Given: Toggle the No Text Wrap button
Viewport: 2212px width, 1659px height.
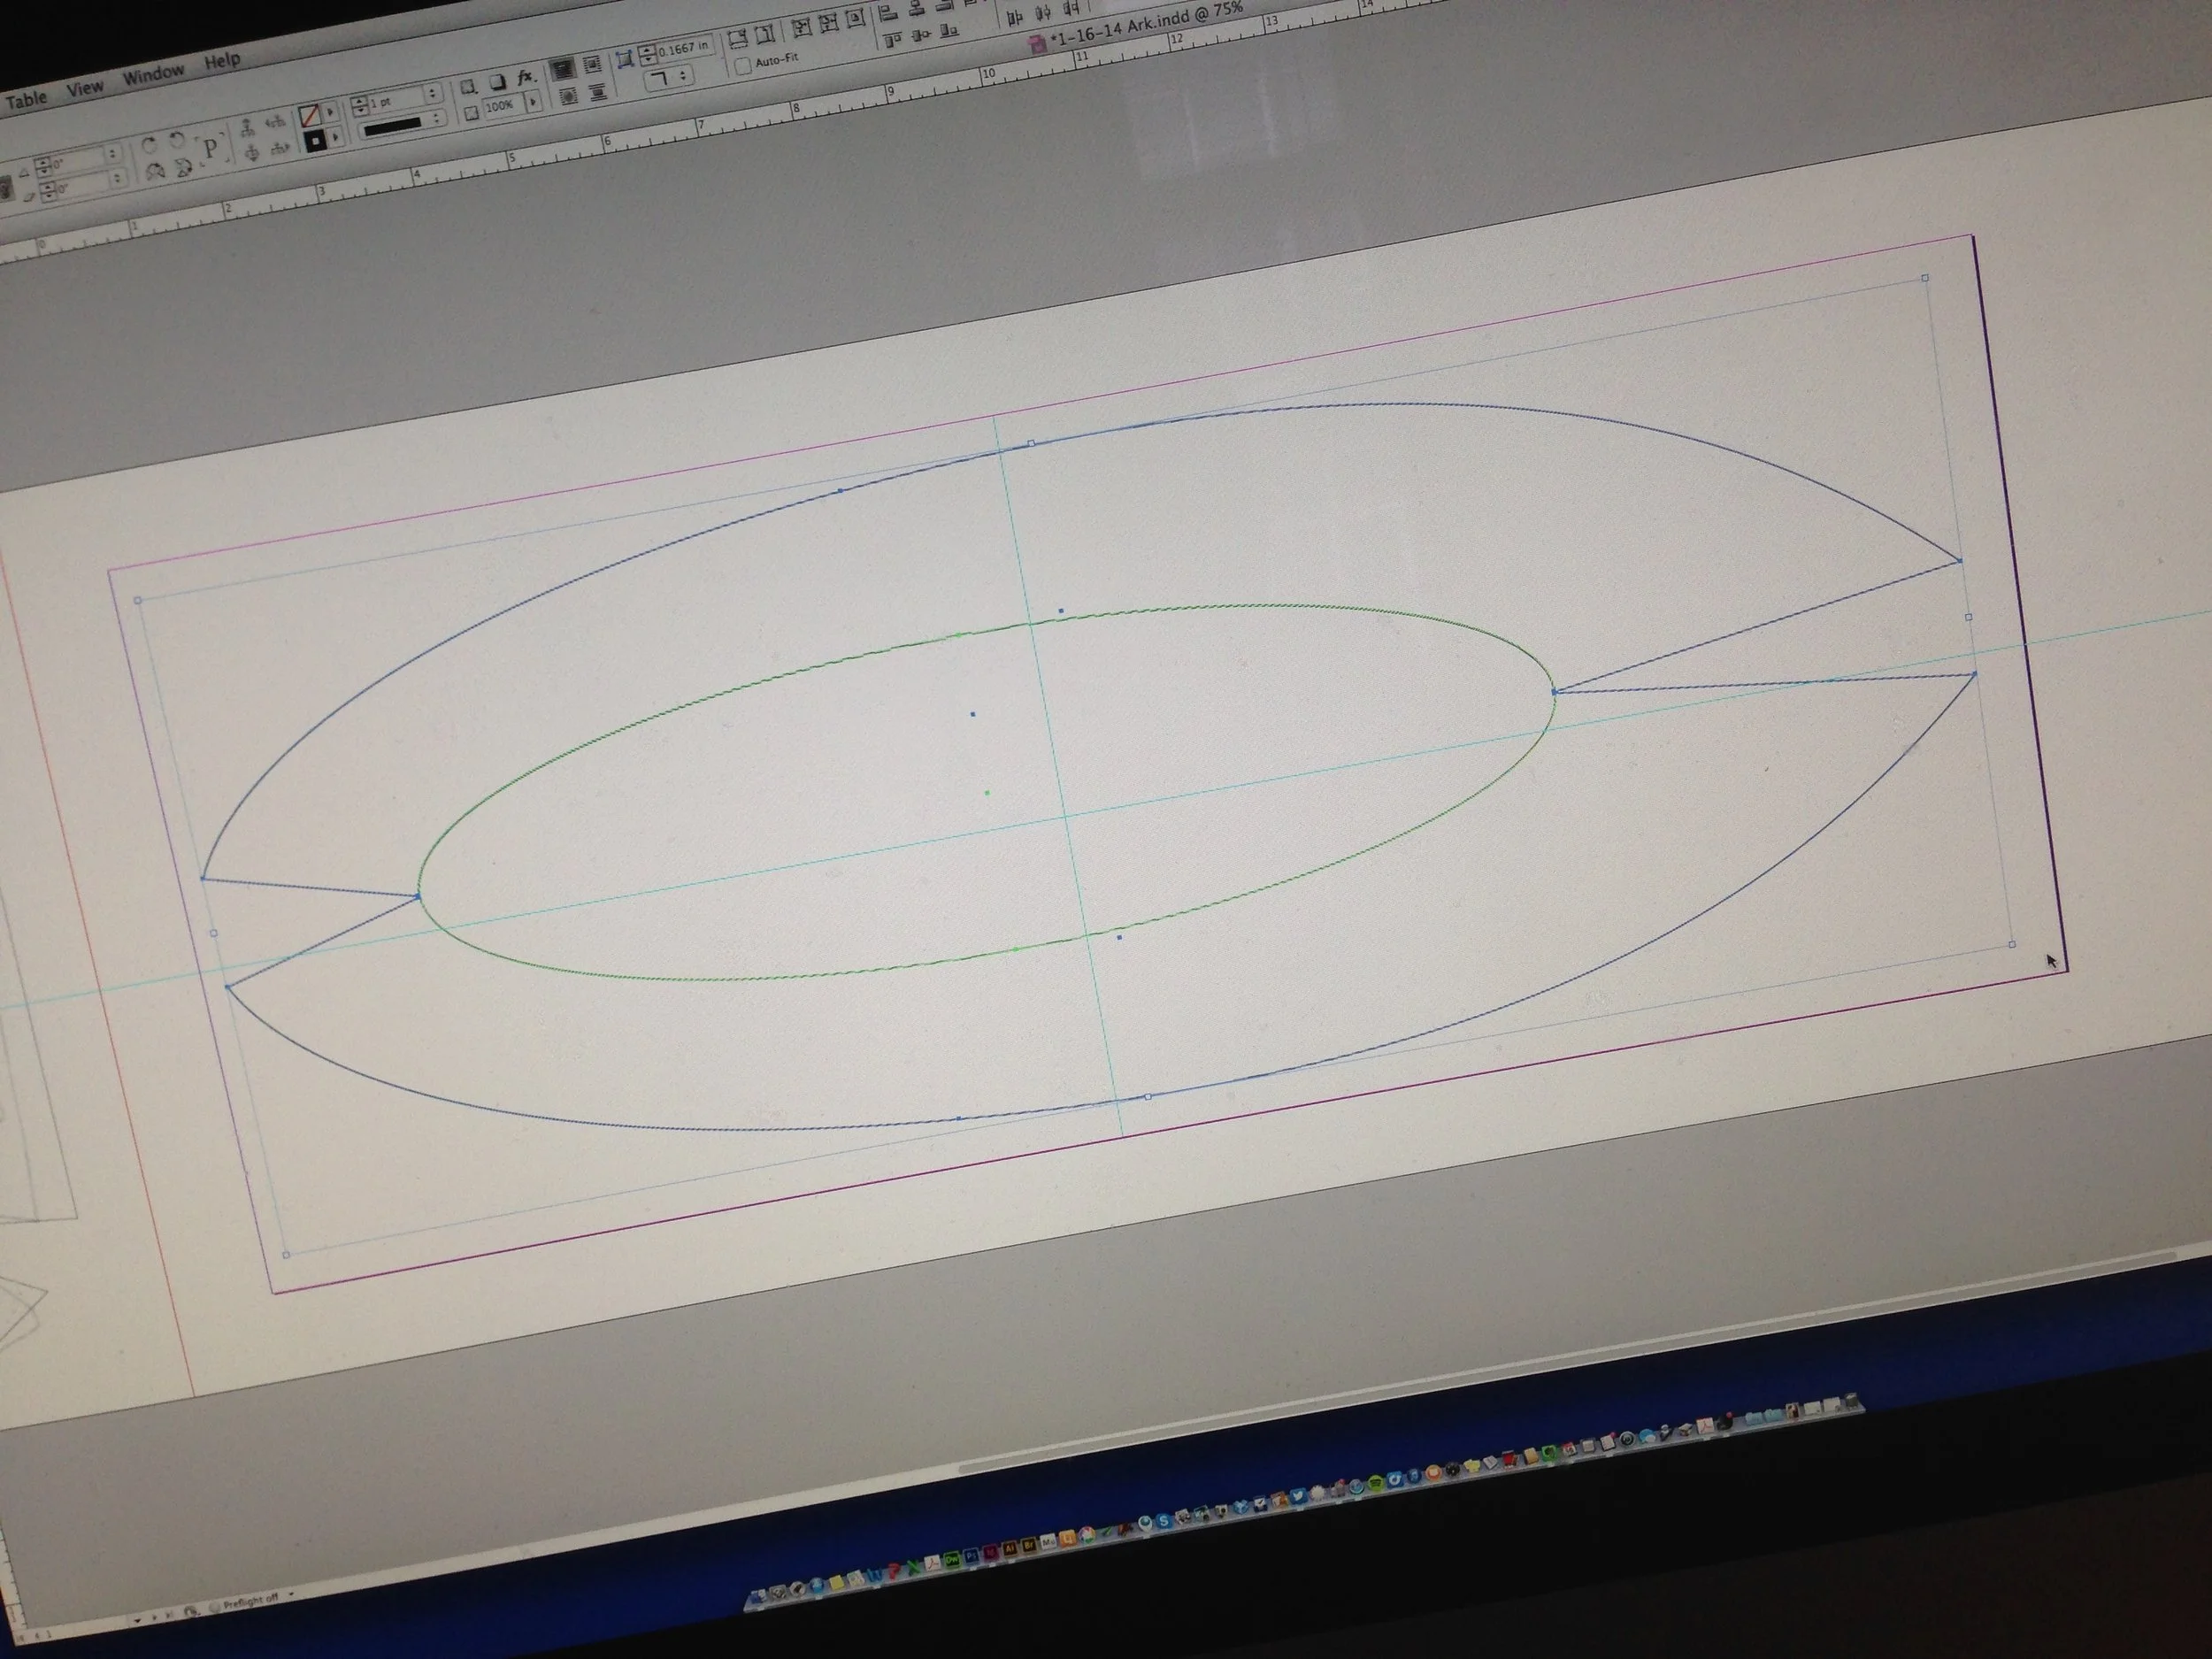Looking at the screenshot, I should click(564, 69).
